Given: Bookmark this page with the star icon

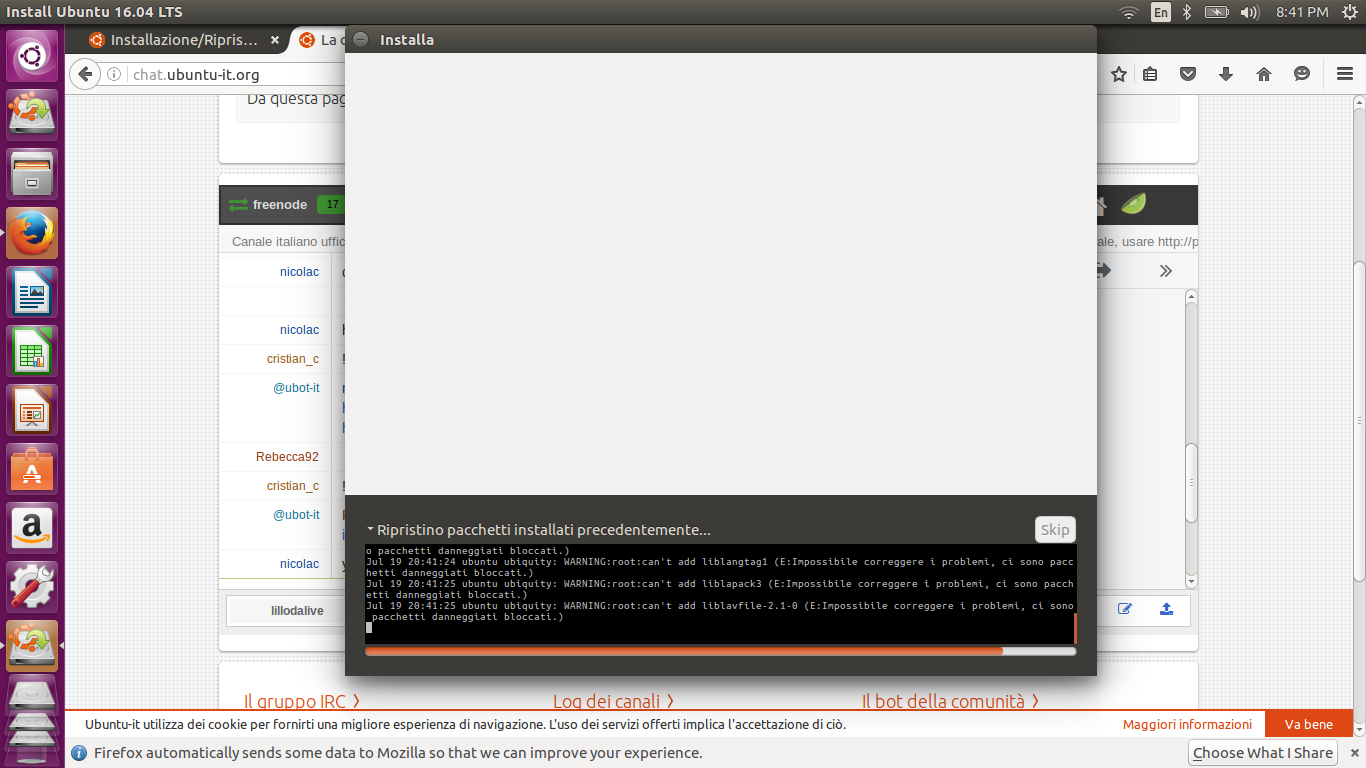Looking at the screenshot, I should [x=1119, y=74].
